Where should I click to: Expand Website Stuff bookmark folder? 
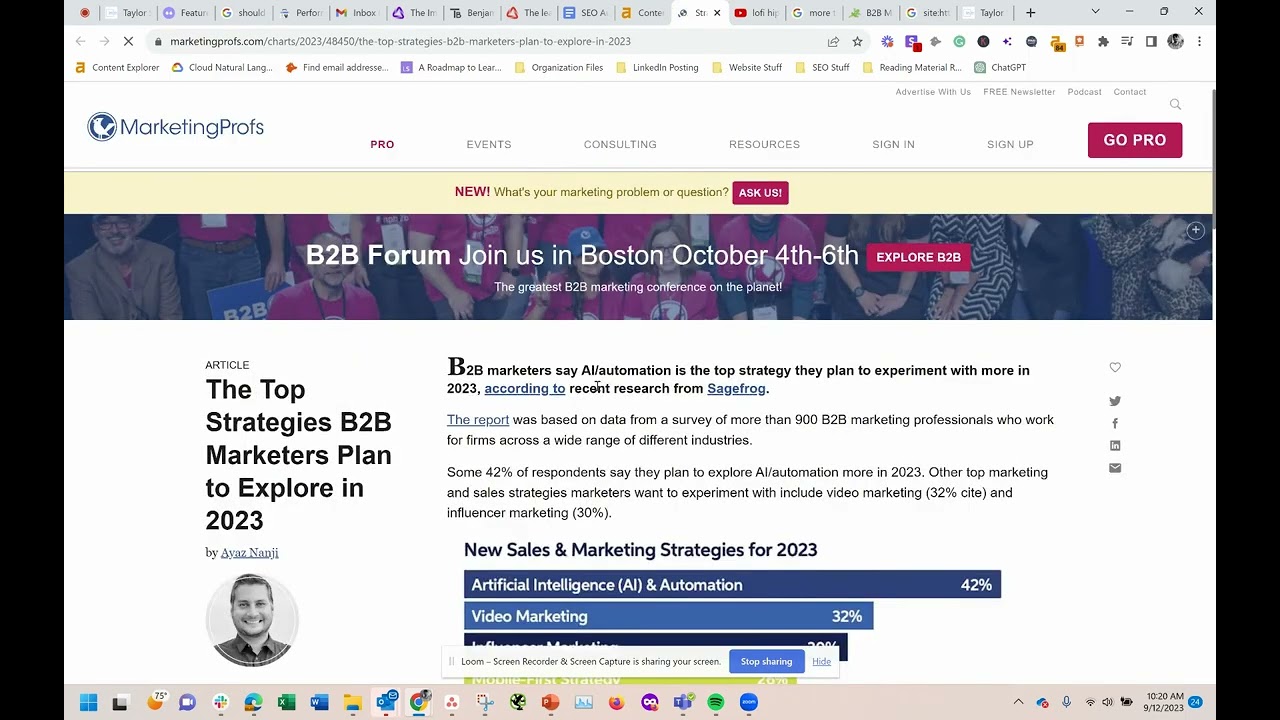[747, 68]
